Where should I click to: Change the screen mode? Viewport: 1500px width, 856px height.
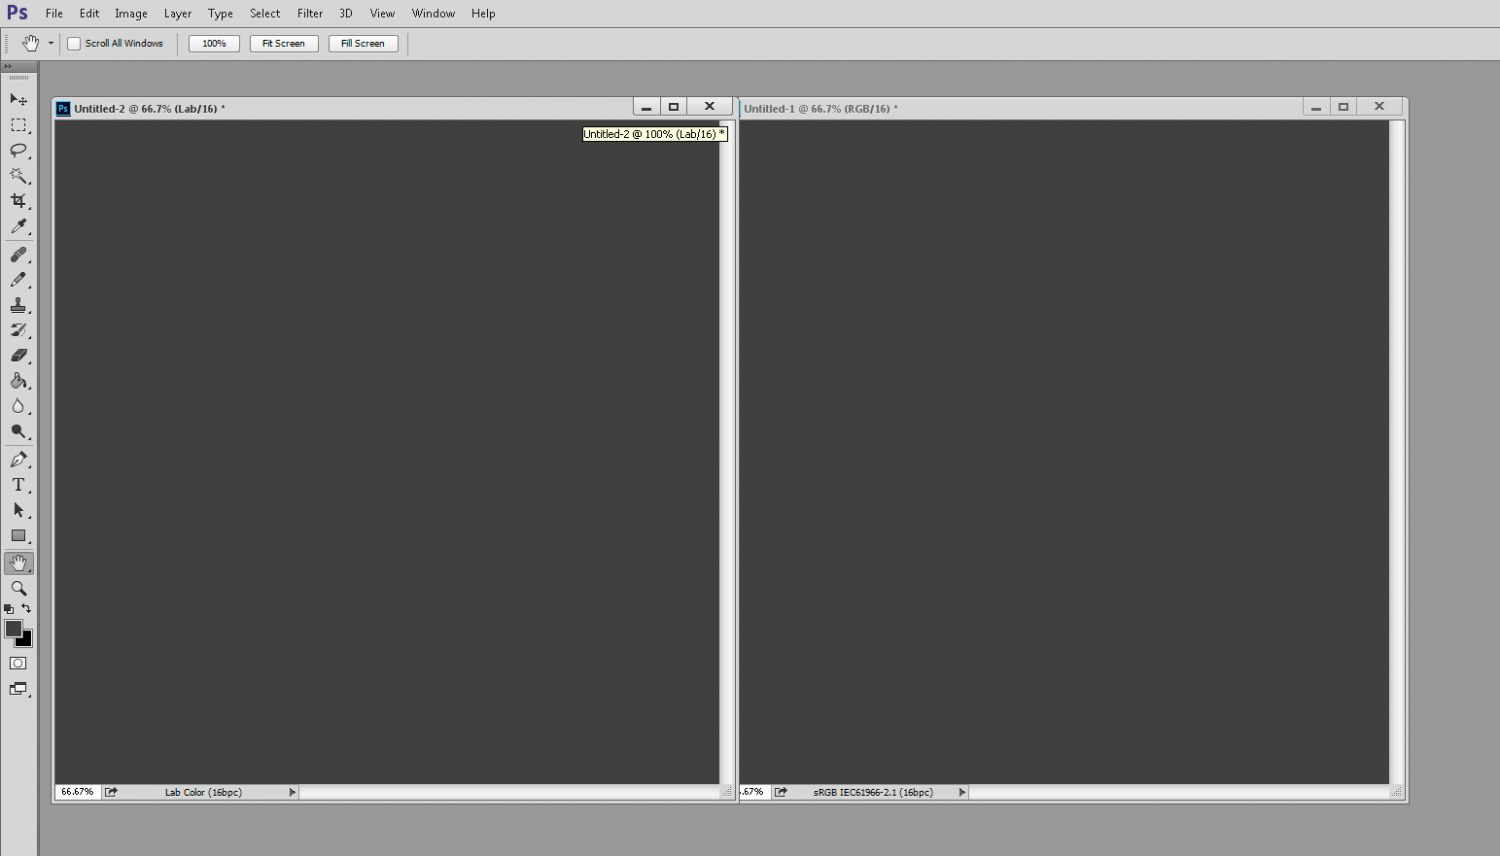pyautogui.click(x=18, y=689)
